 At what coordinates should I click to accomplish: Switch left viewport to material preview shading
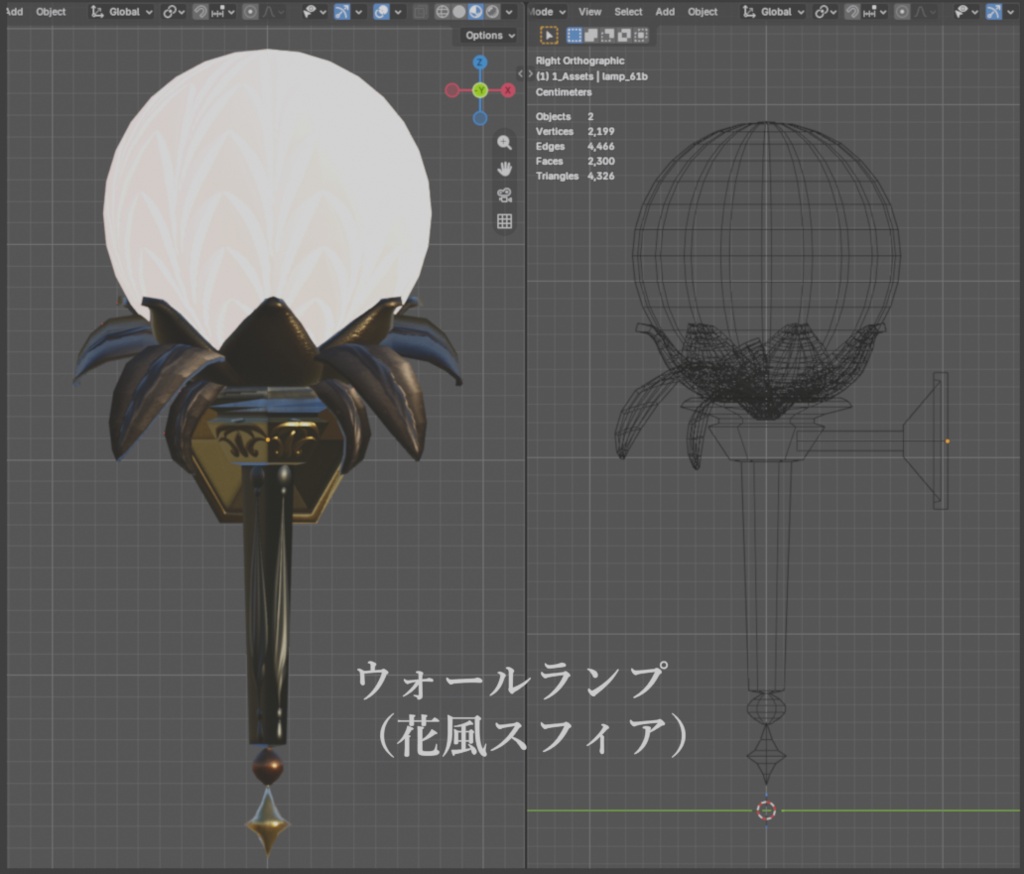pos(475,12)
